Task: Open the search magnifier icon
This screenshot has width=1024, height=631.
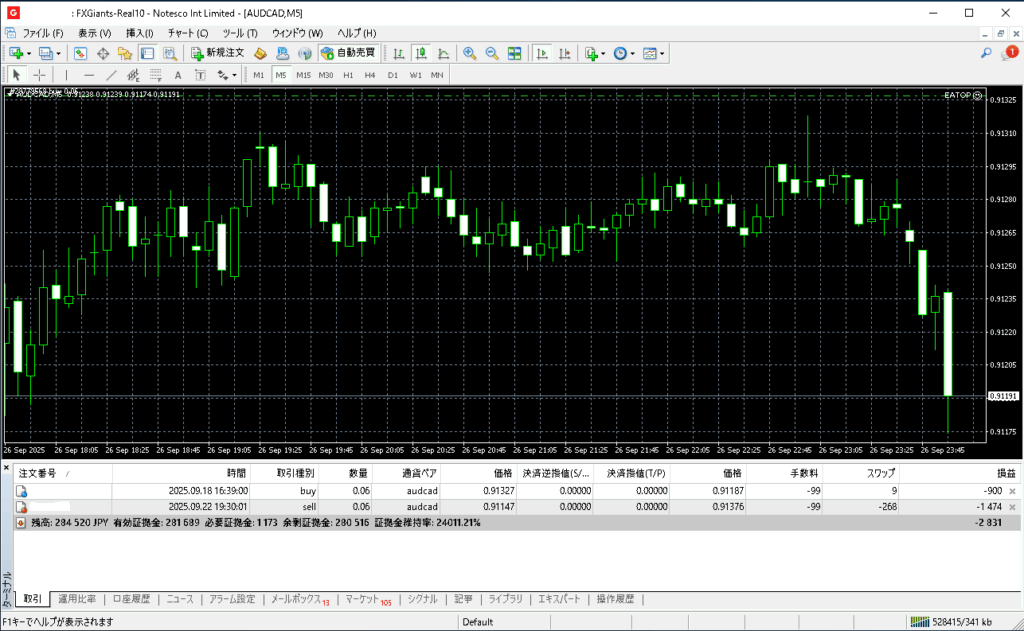Action: tap(986, 53)
